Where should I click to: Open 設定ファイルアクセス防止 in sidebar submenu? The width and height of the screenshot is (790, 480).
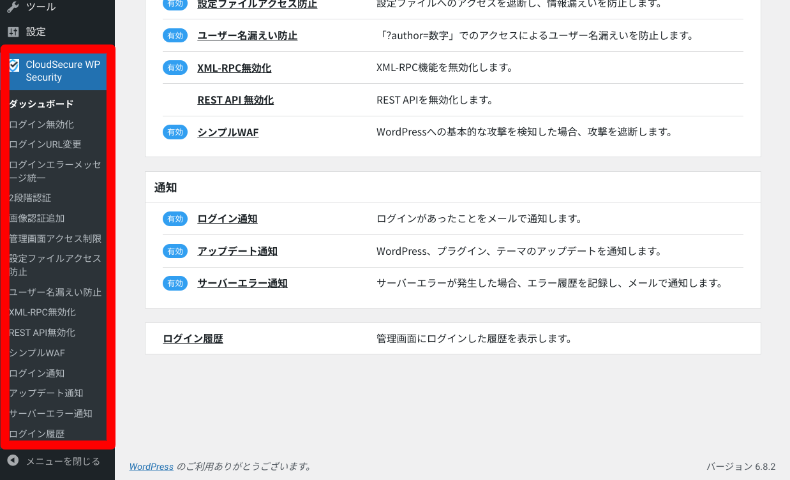[55, 265]
